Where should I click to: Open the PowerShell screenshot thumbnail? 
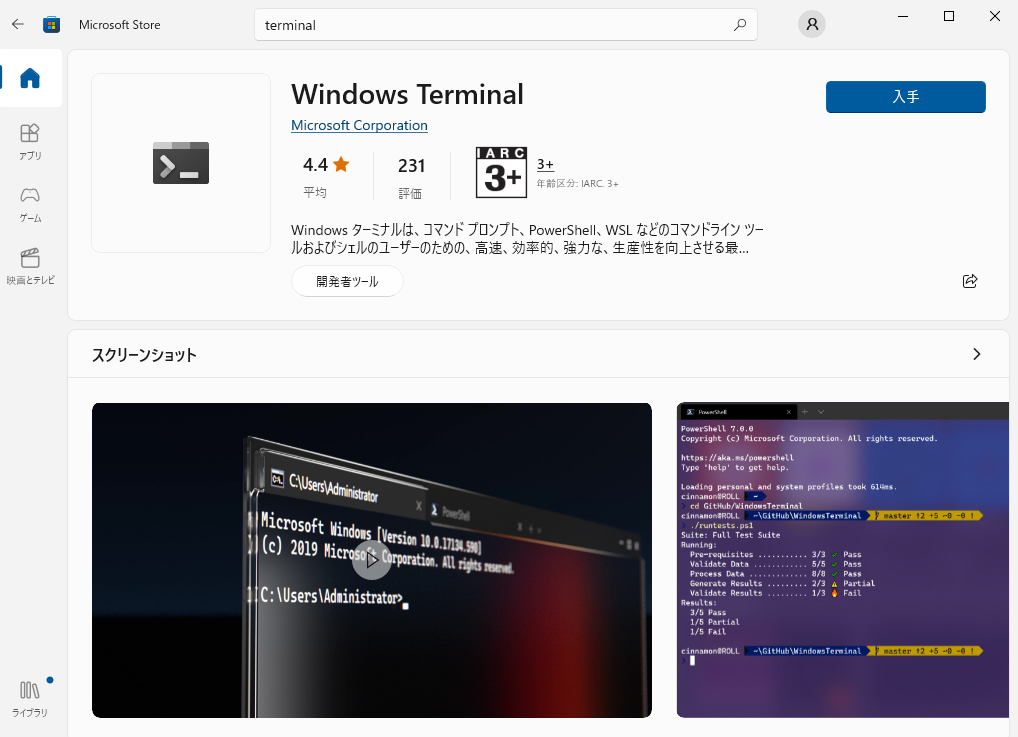[843, 560]
